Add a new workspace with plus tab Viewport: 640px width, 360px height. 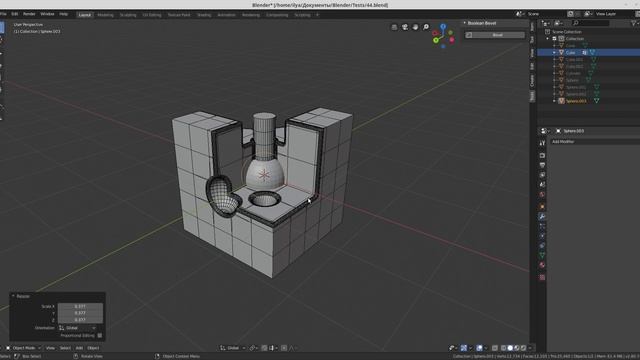pos(318,15)
